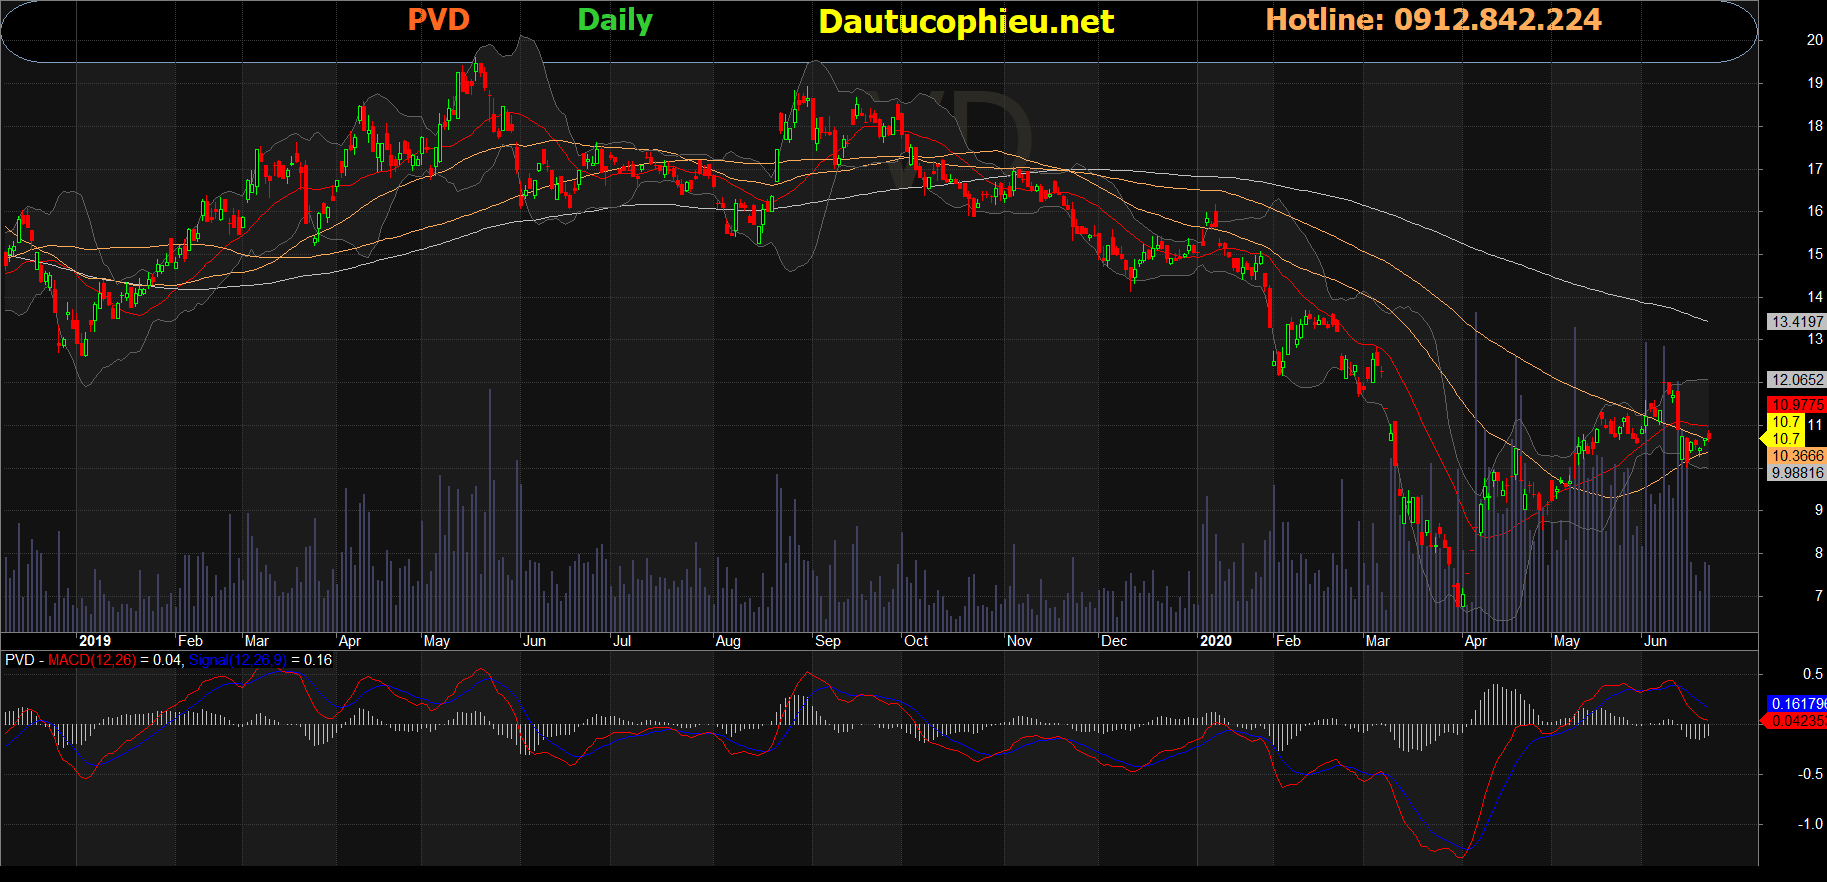The image size is (1827, 882).
Task: Click the Oct month label
Action: tap(916, 641)
